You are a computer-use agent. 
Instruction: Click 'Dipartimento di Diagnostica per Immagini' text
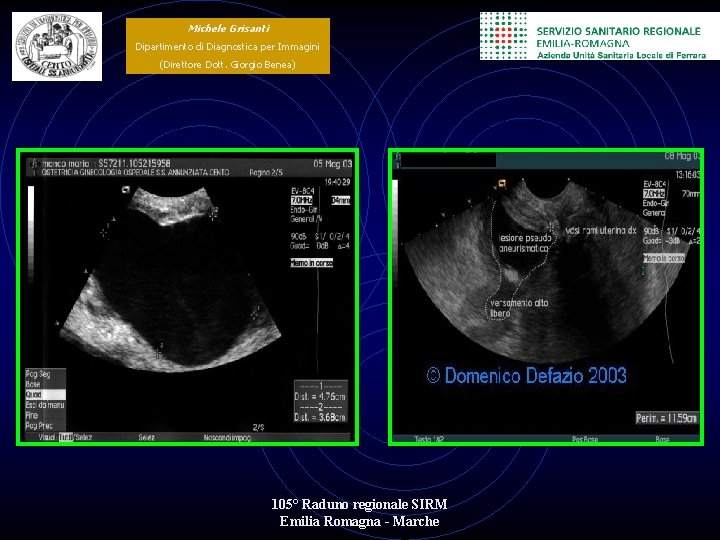227,46
